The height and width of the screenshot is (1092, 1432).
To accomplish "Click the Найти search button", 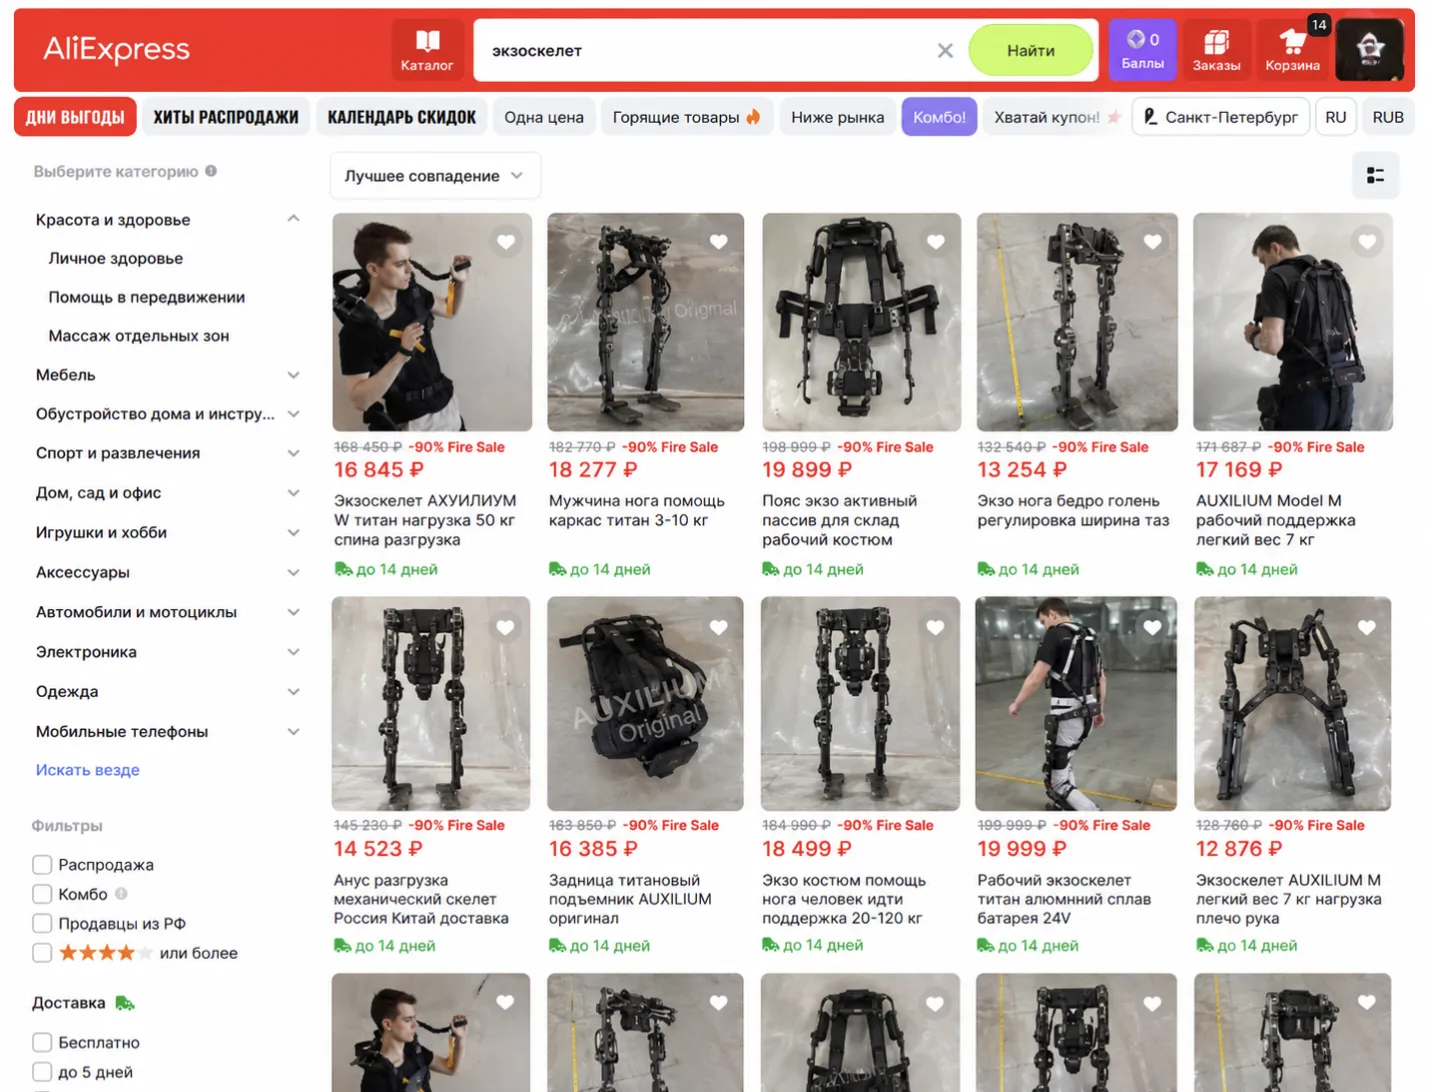I will 1030,50.
